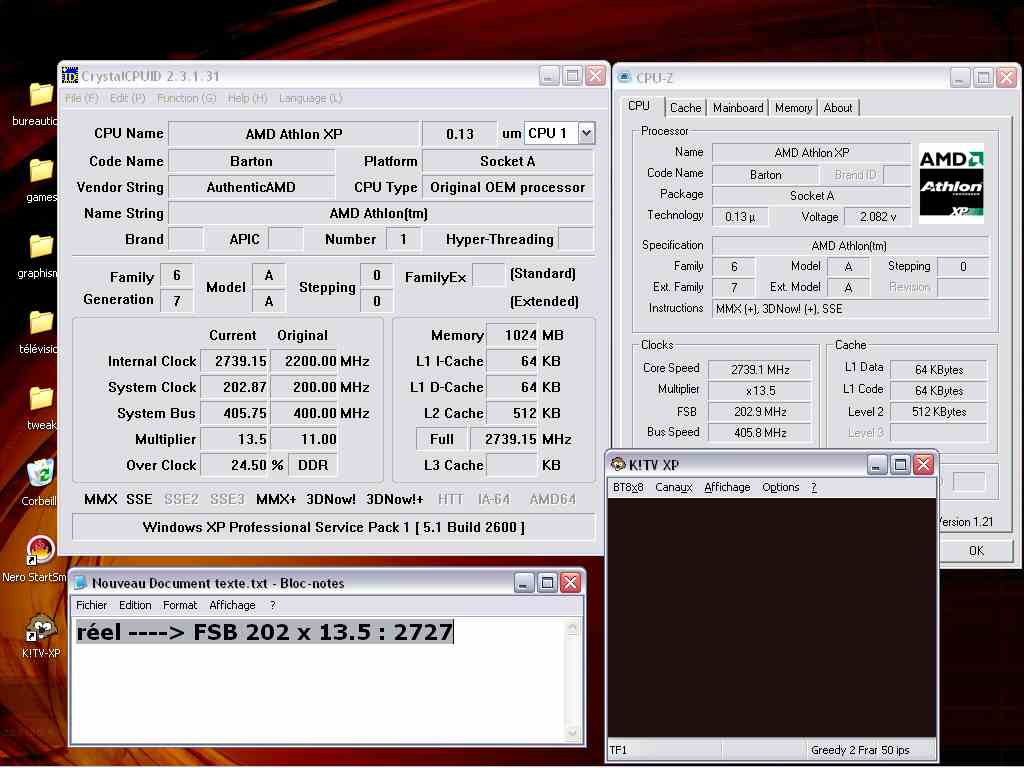1024x768 pixels.
Task: Switch to the Mainboard tab in CPU-Z
Action: tap(738, 108)
